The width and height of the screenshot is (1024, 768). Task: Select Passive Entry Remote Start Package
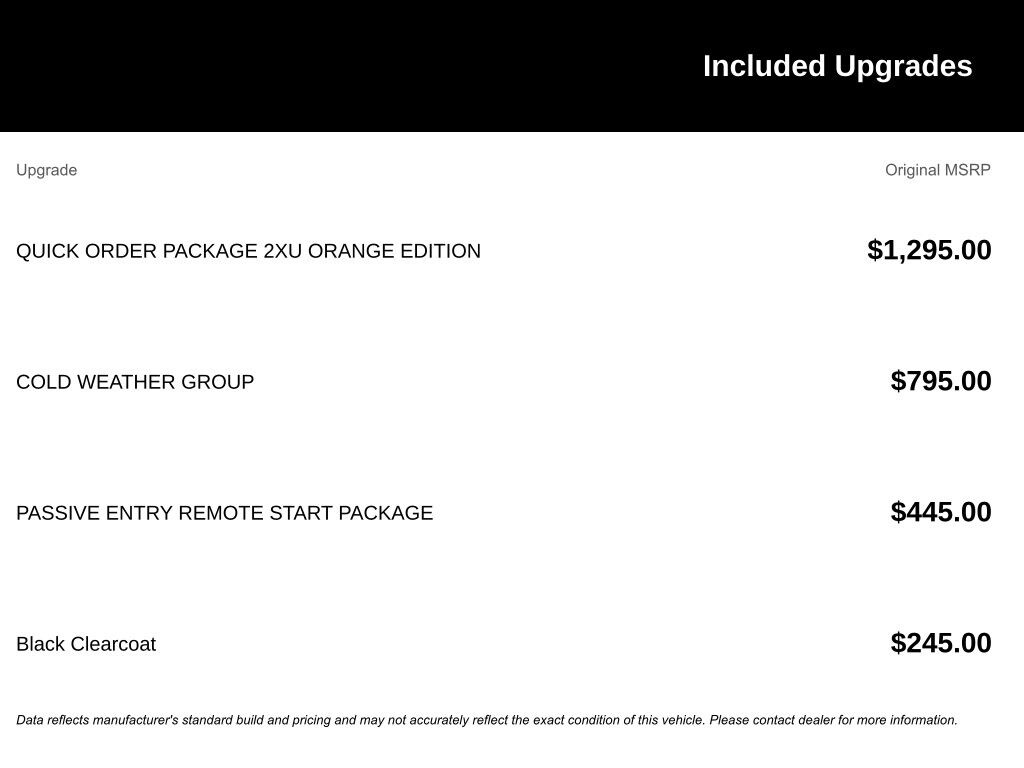click(224, 513)
